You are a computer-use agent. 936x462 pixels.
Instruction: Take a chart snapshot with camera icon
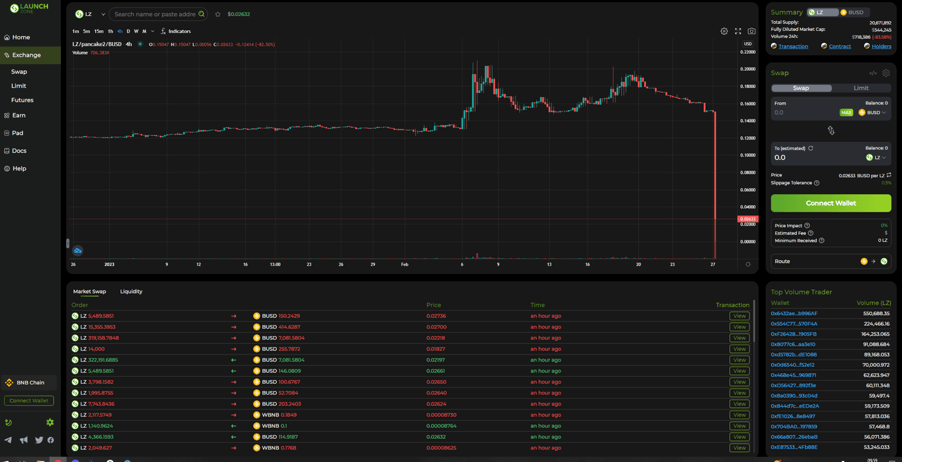click(x=752, y=31)
